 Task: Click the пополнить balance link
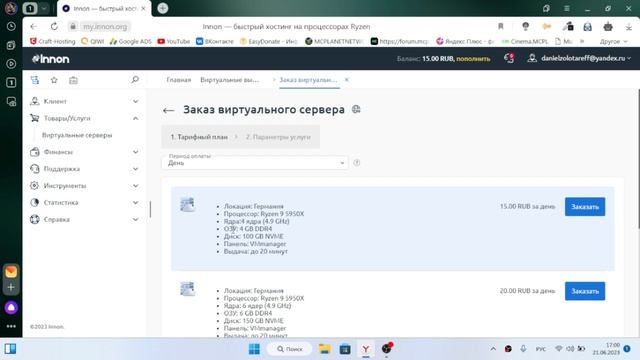click(x=473, y=59)
